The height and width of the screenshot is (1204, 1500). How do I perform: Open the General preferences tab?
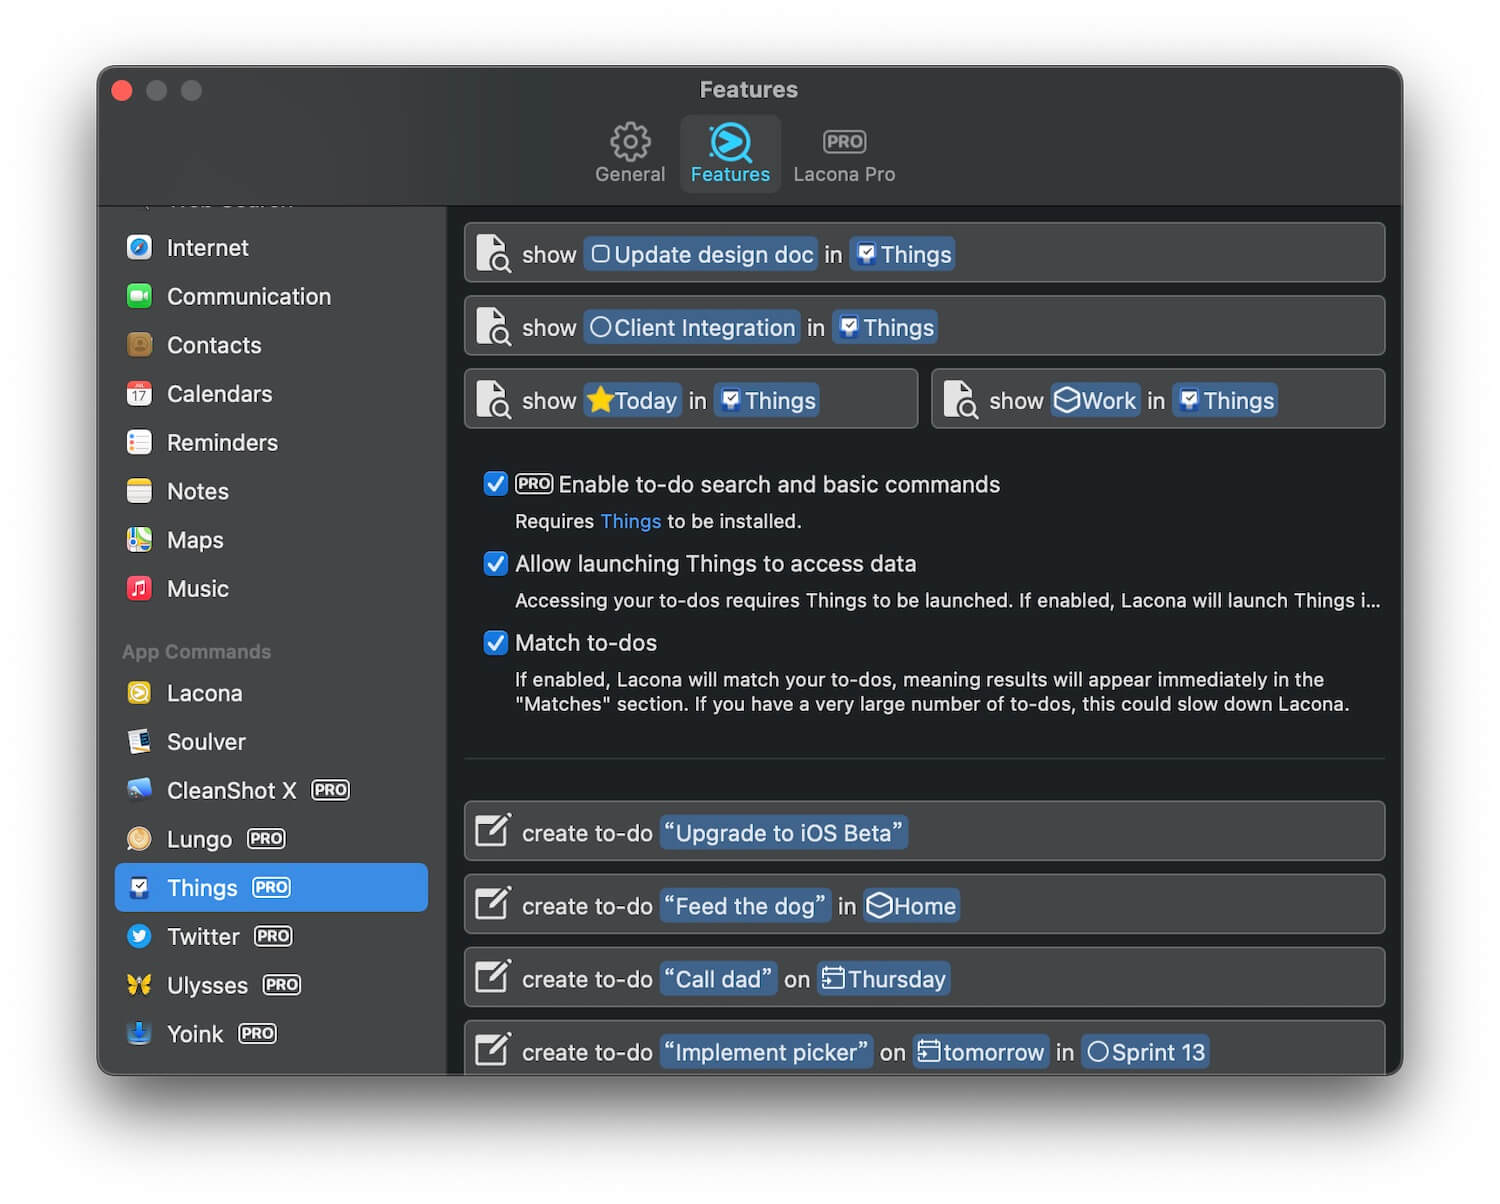tap(630, 153)
